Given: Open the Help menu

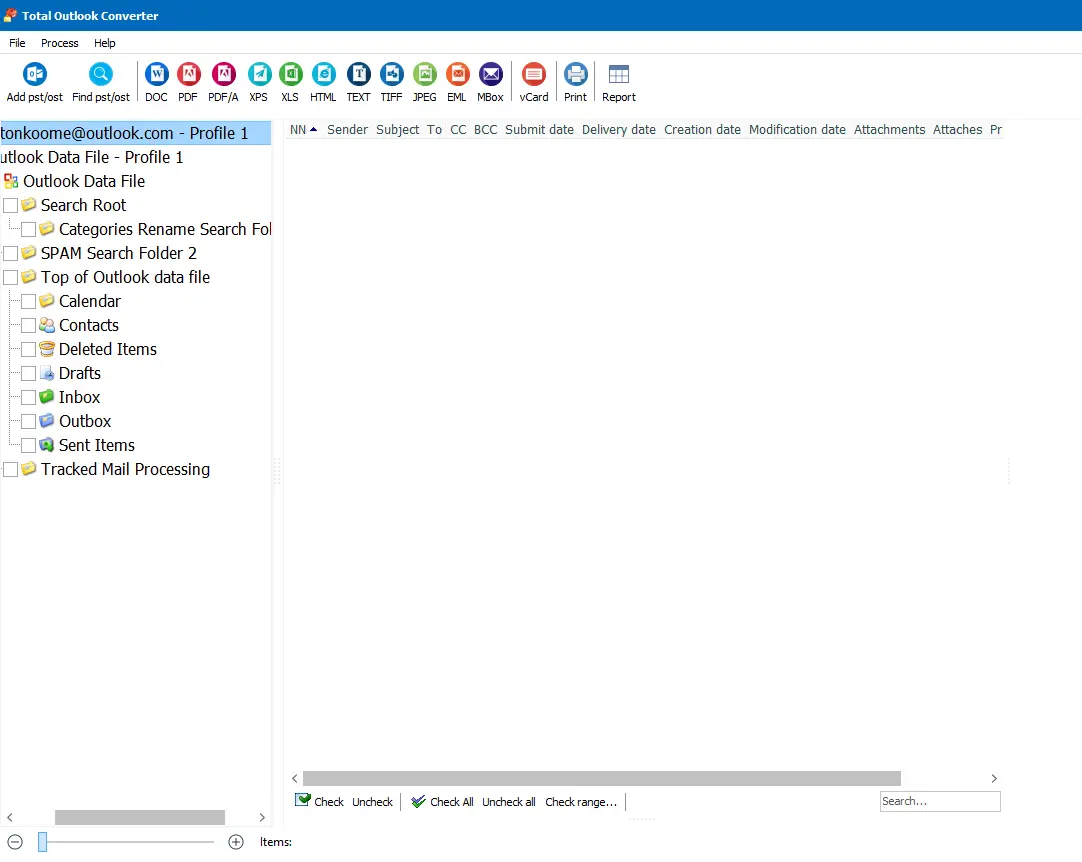Looking at the screenshot, I should click(104, 43).
